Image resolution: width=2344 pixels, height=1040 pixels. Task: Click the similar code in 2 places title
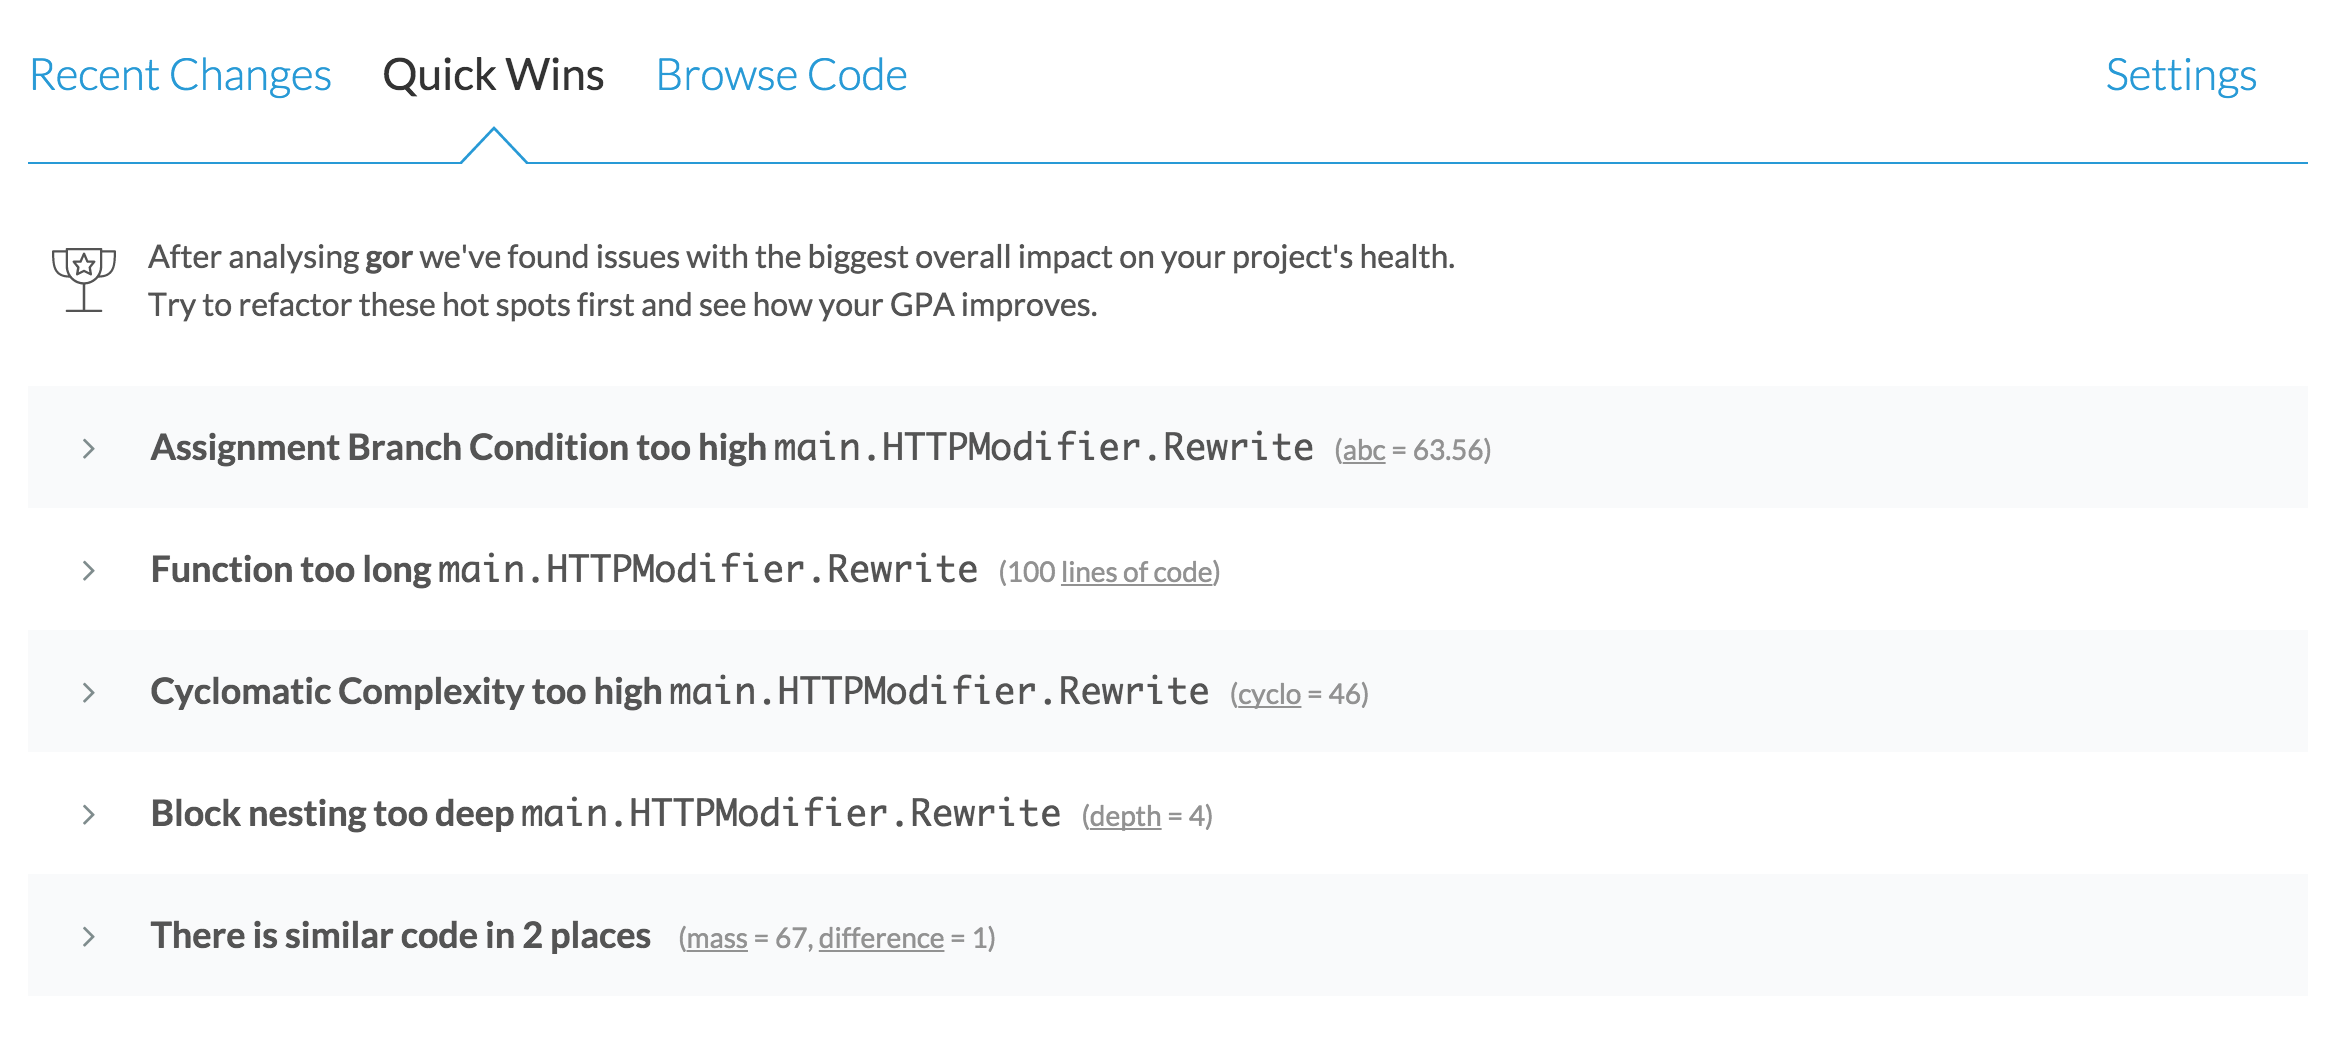[400, 936]
